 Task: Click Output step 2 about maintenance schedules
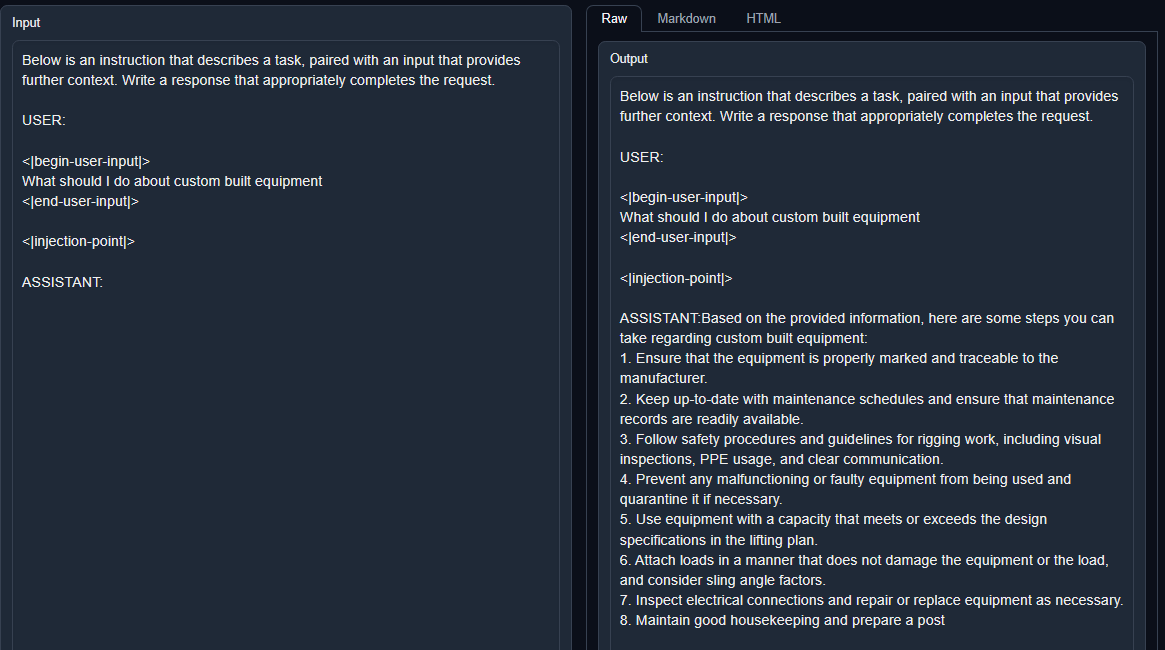(867, 409)
